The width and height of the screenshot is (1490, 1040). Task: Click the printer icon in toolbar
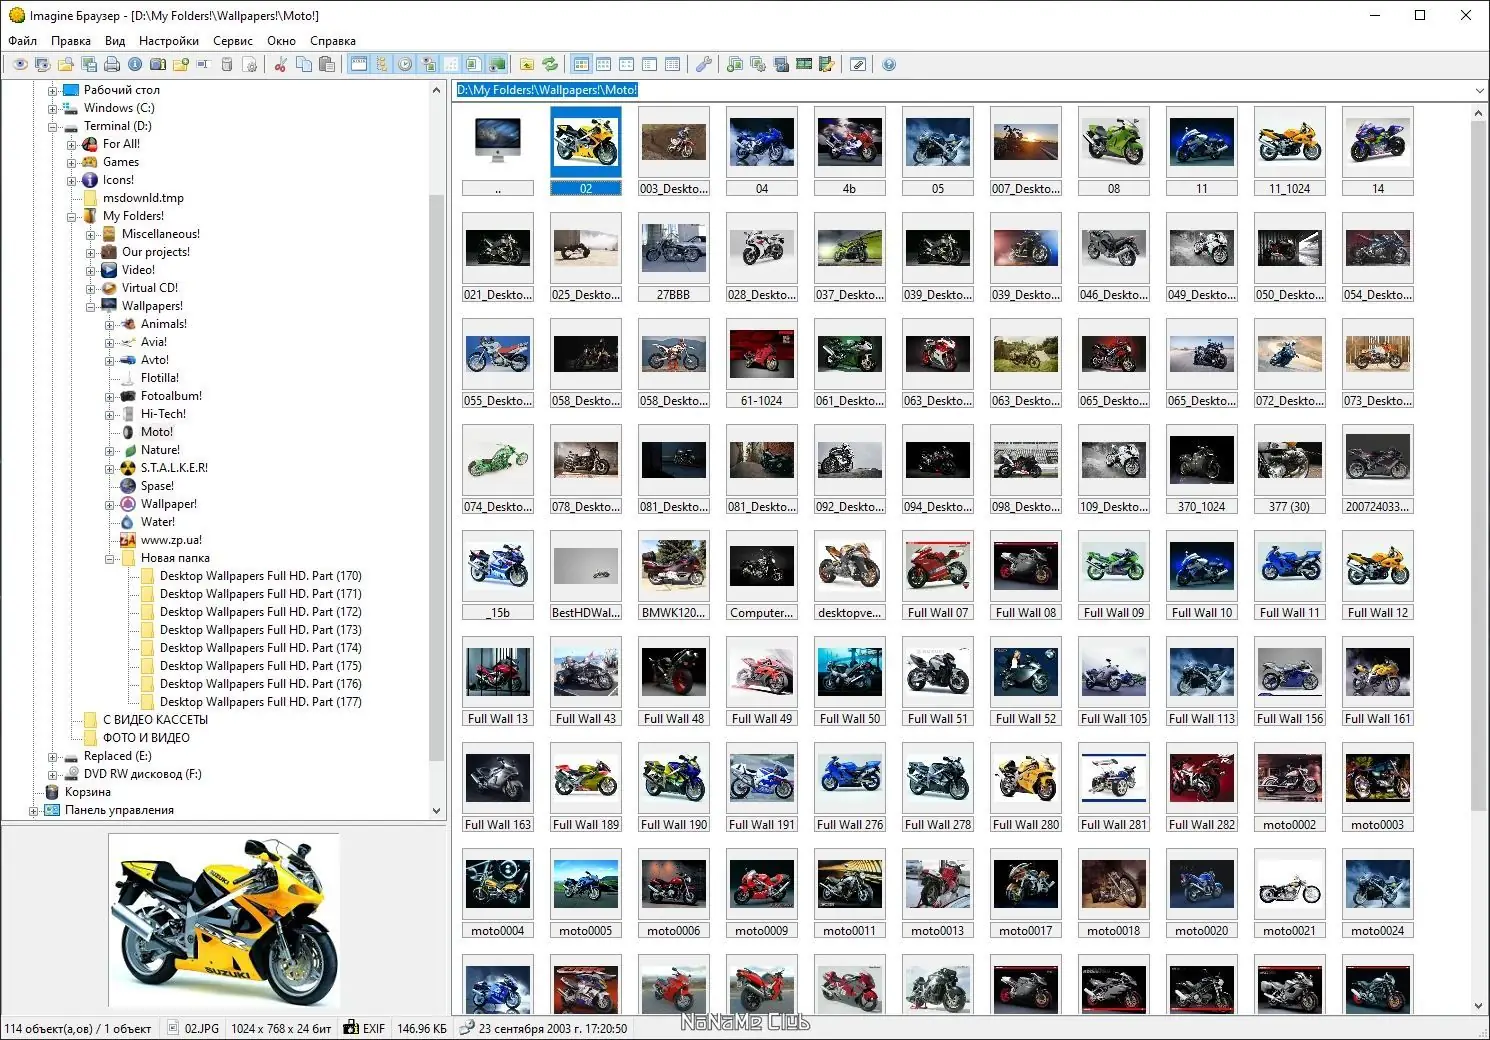tap(112, 64)
